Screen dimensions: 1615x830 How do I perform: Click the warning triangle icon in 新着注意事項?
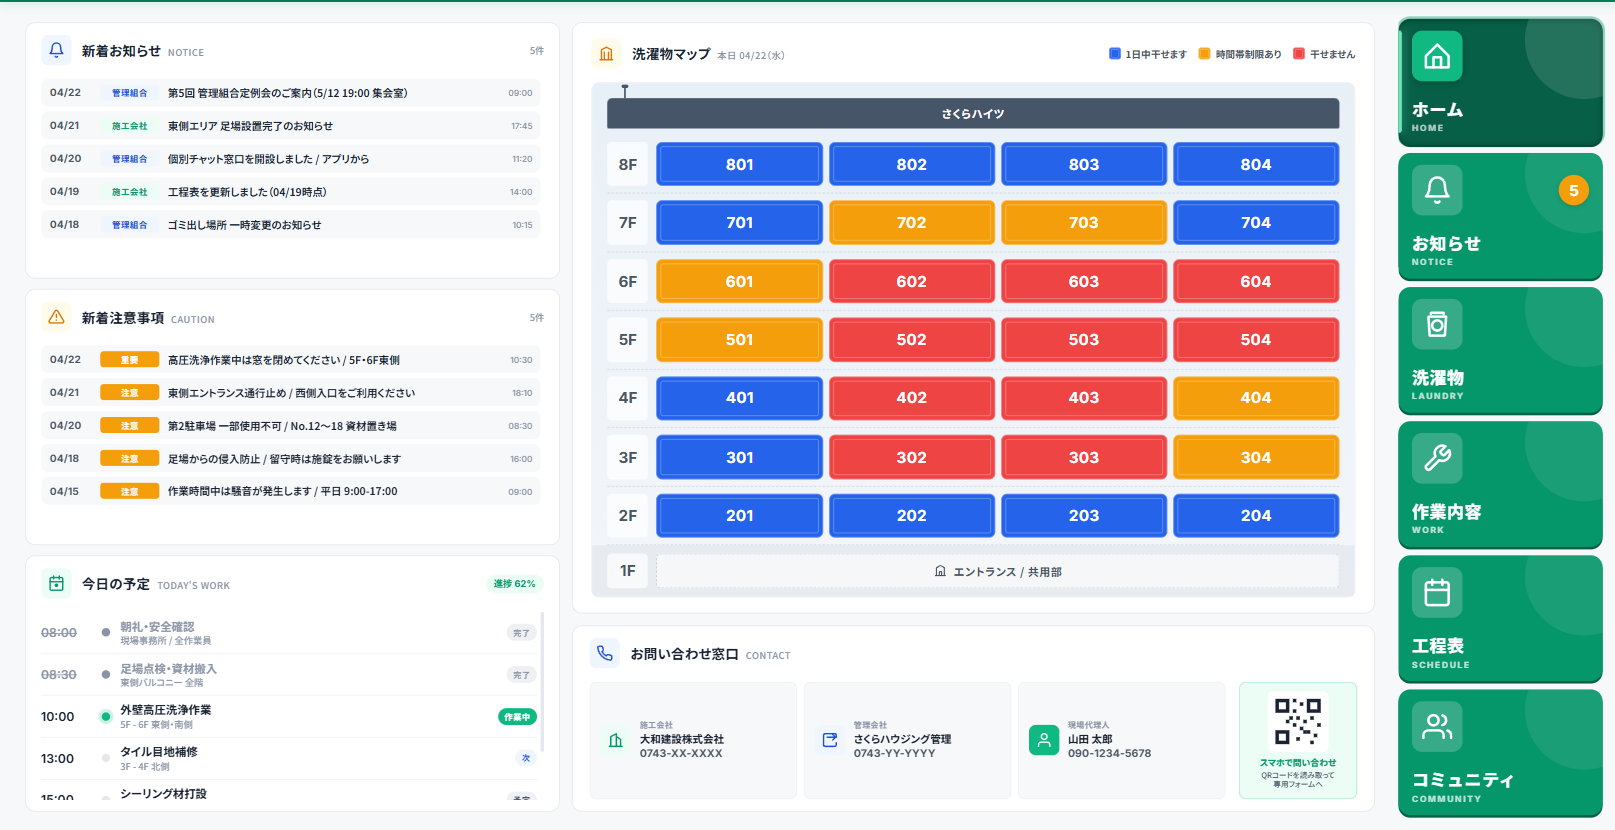pos(56,317)
